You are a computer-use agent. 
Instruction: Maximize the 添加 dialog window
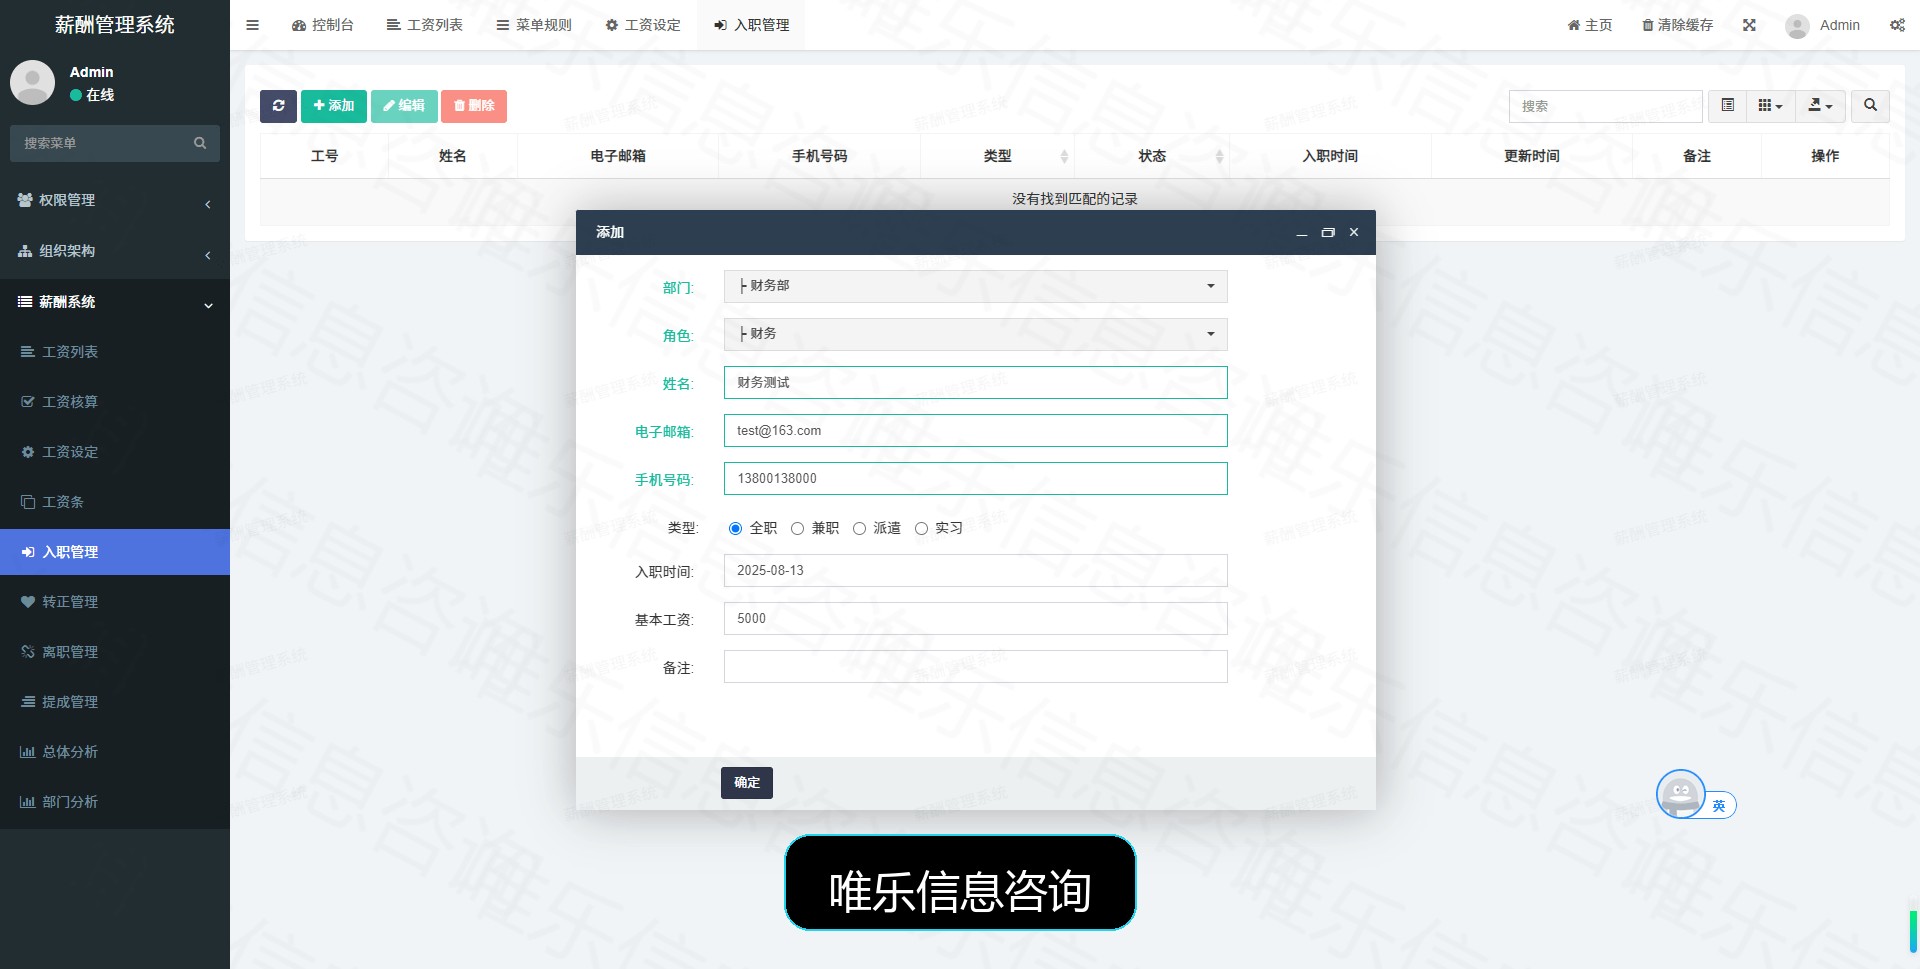point(1328,232)
